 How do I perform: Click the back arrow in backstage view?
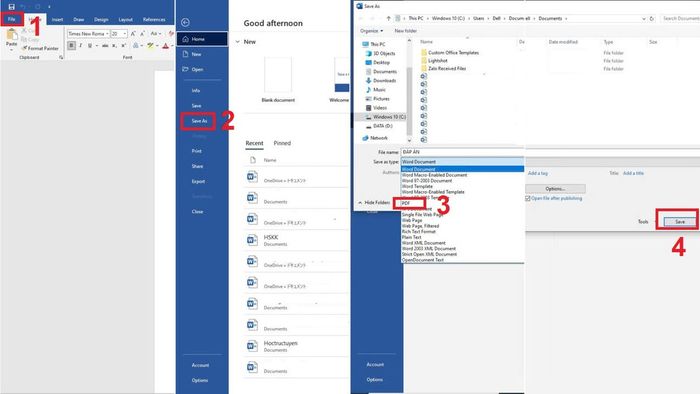[x=185, y=22]
